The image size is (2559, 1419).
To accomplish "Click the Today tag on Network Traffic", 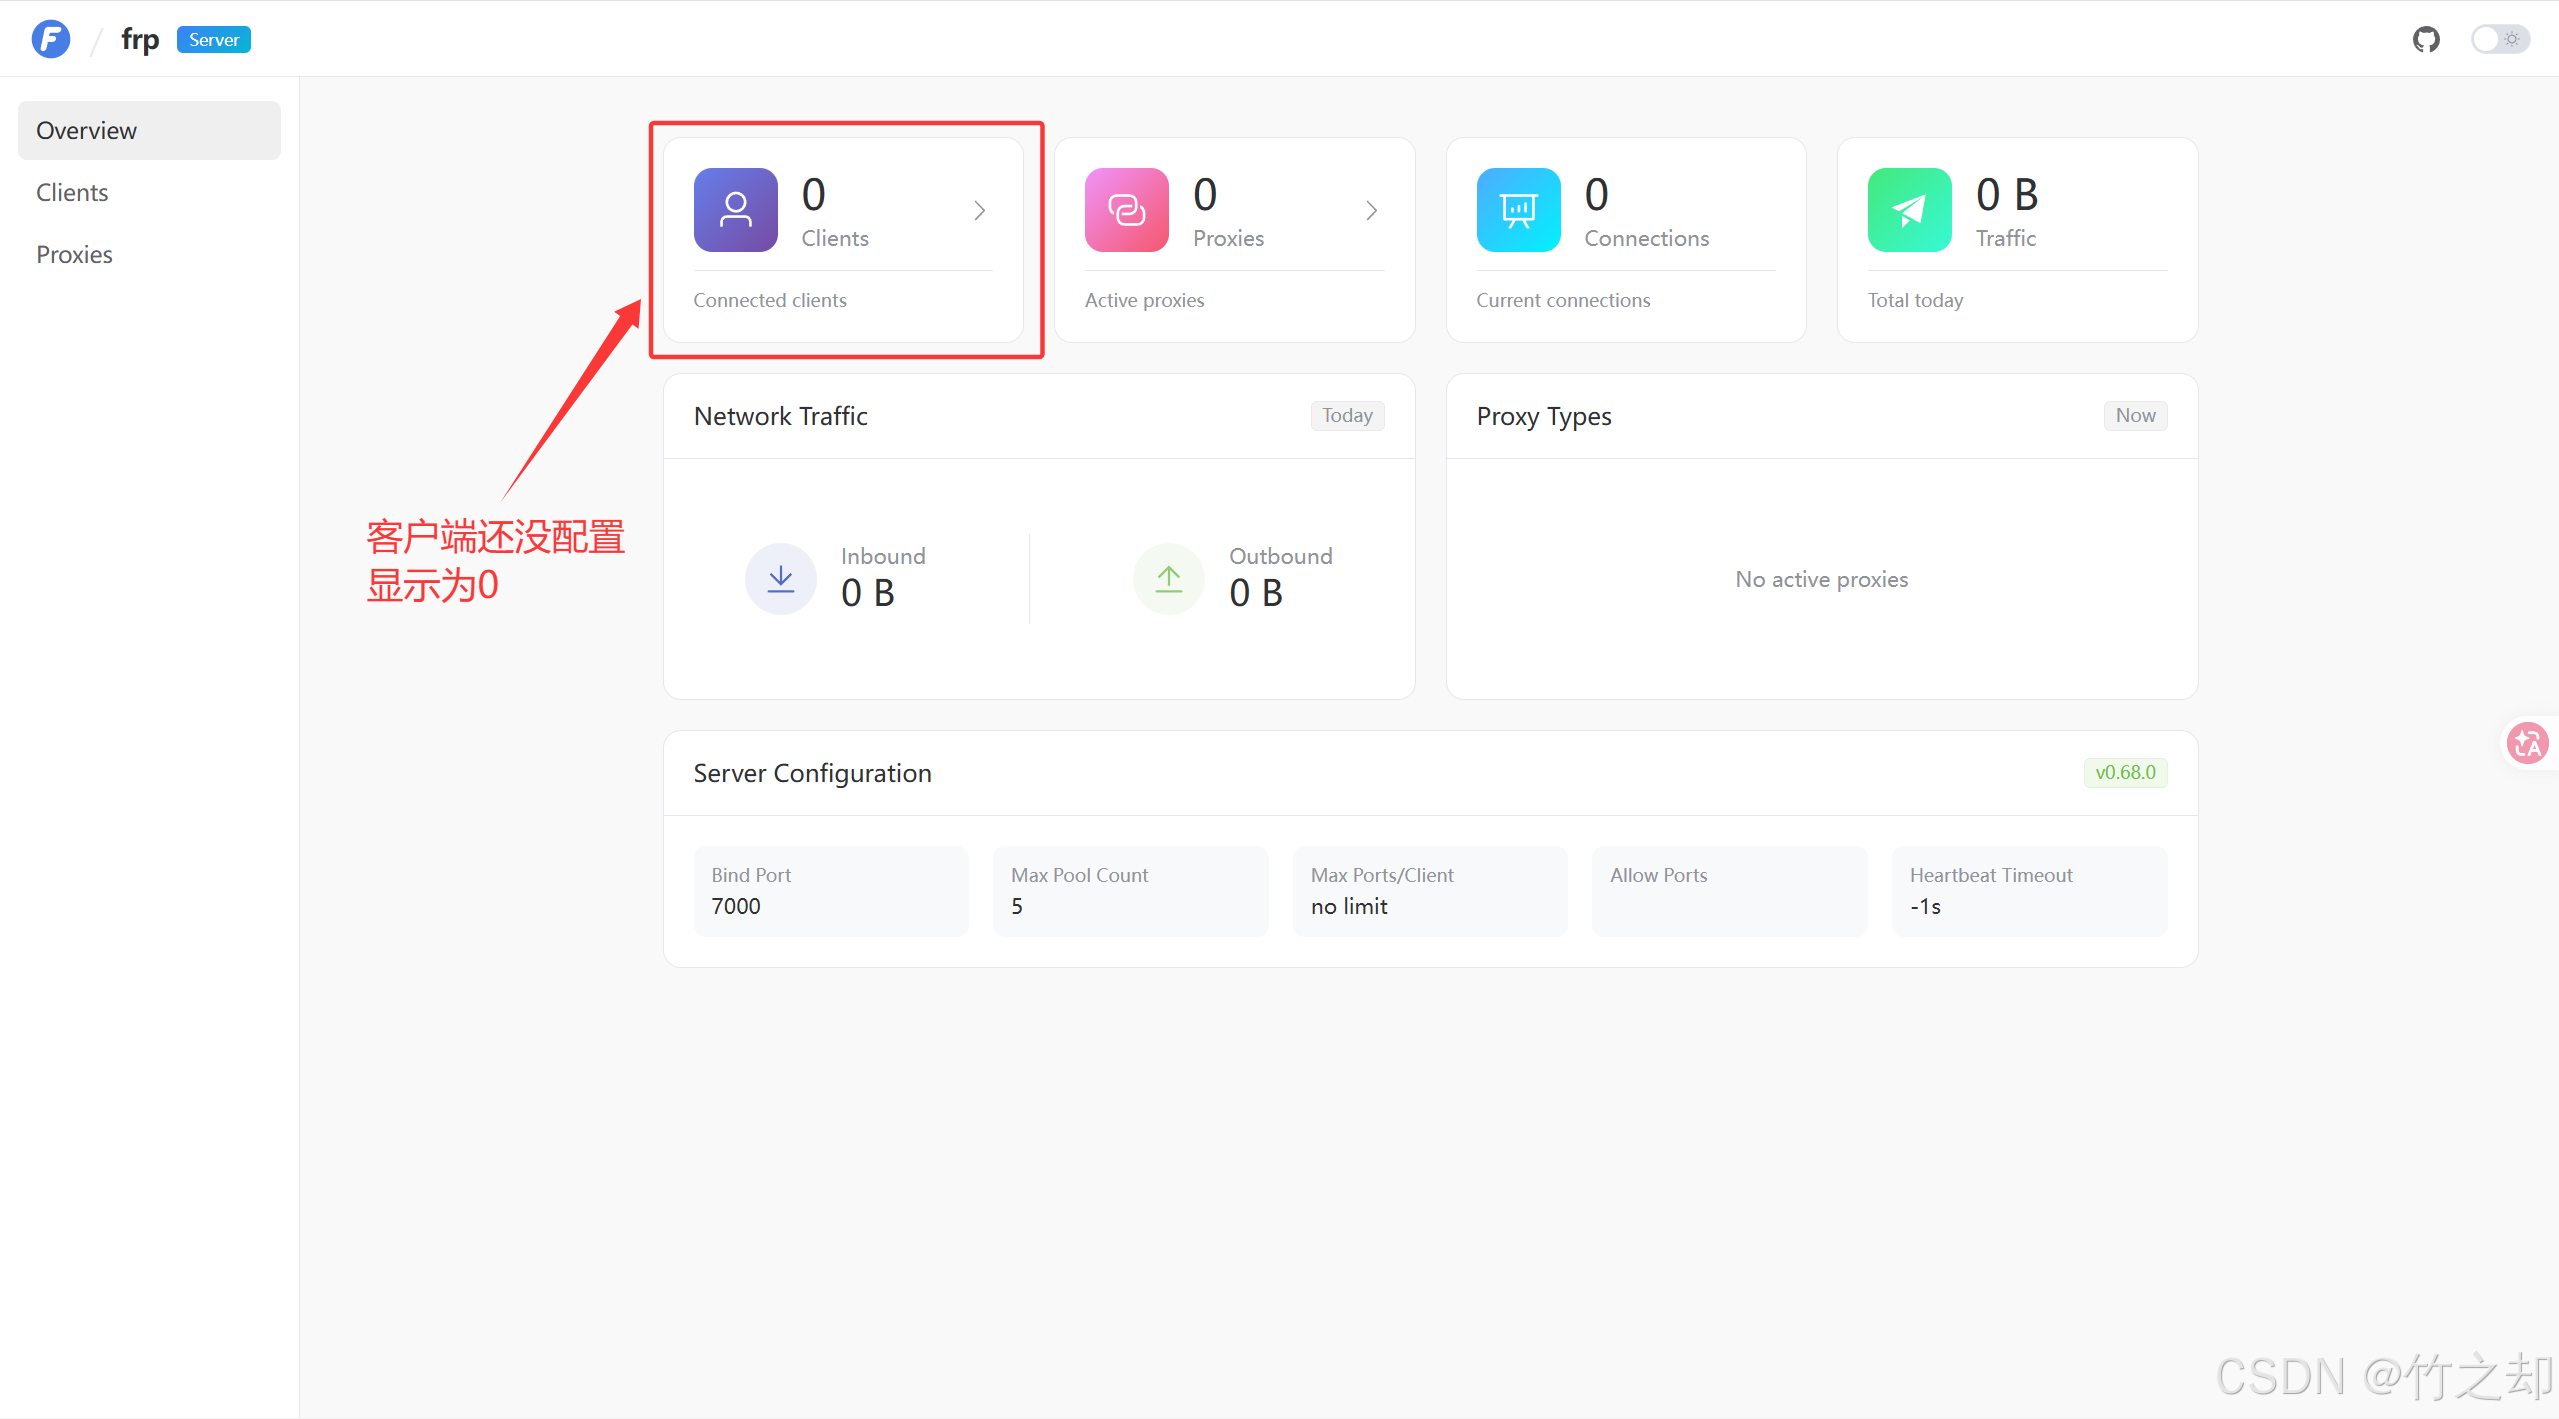I will coord(1346,415).
